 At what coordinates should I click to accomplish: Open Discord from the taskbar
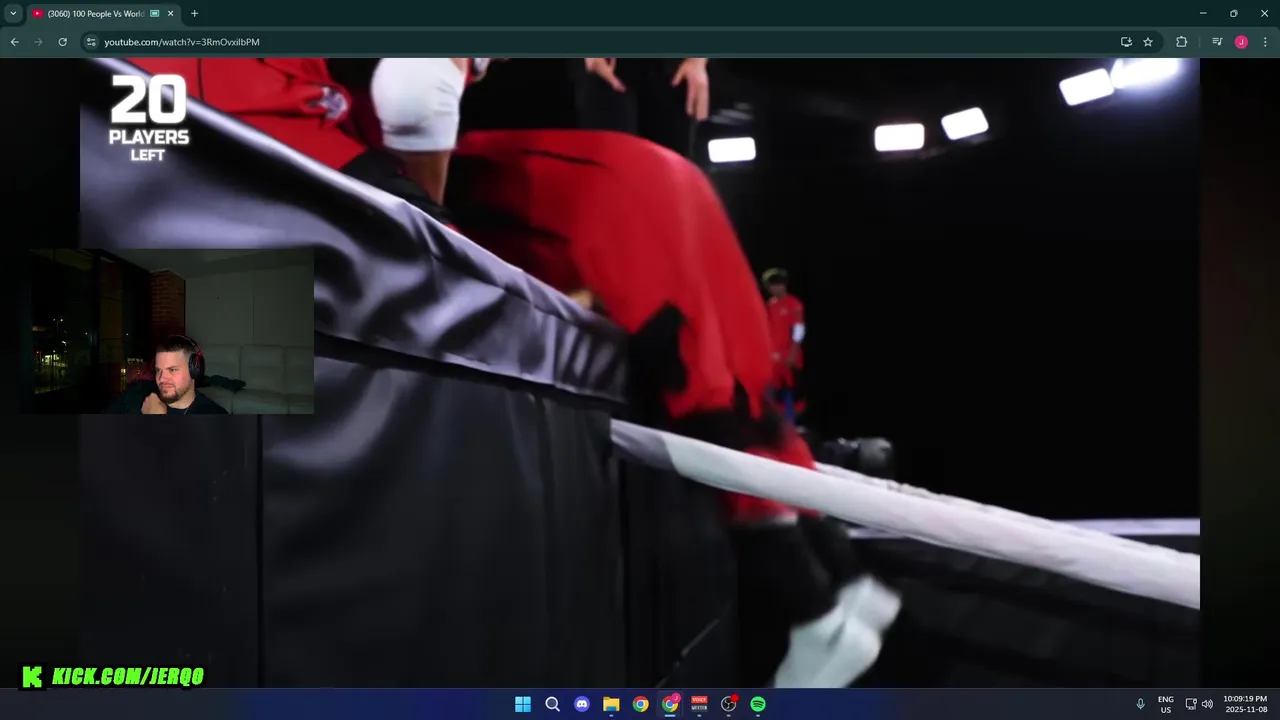click(582, 704)
